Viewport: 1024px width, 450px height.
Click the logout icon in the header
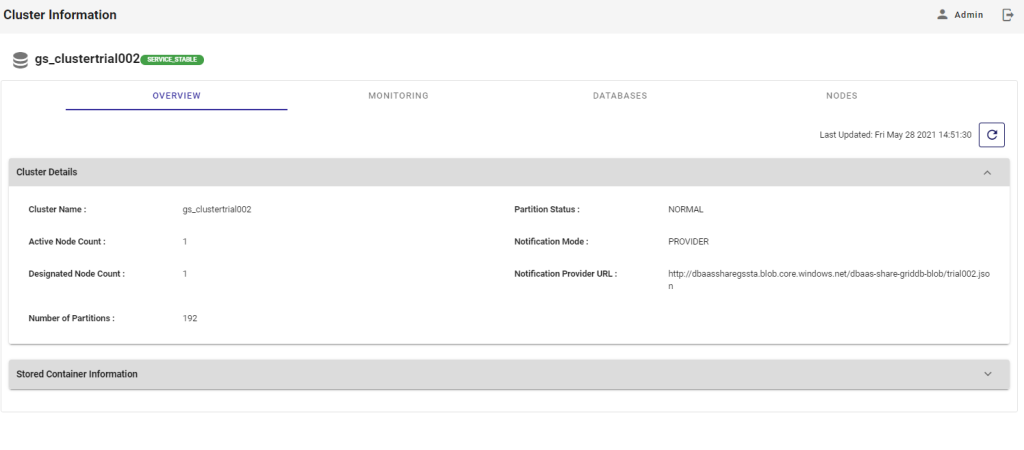tap(1008, 14)
